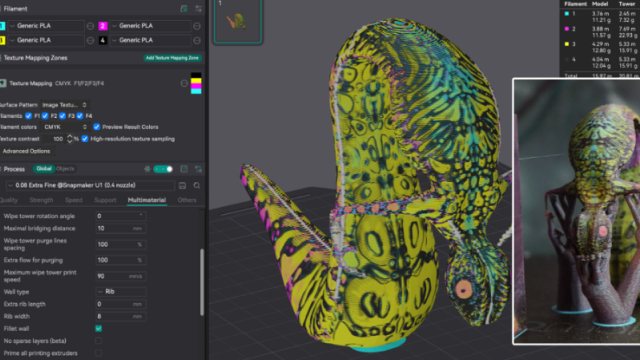Switch to the Others tab
This screenshot has width=640, height=360.
[x=187, y=200]
